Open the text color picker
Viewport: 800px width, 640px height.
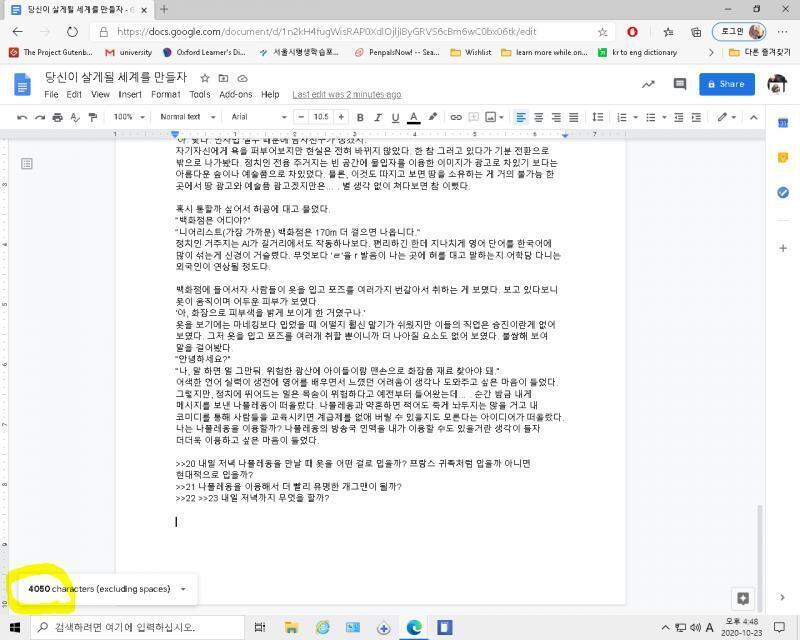coord(414,117)
